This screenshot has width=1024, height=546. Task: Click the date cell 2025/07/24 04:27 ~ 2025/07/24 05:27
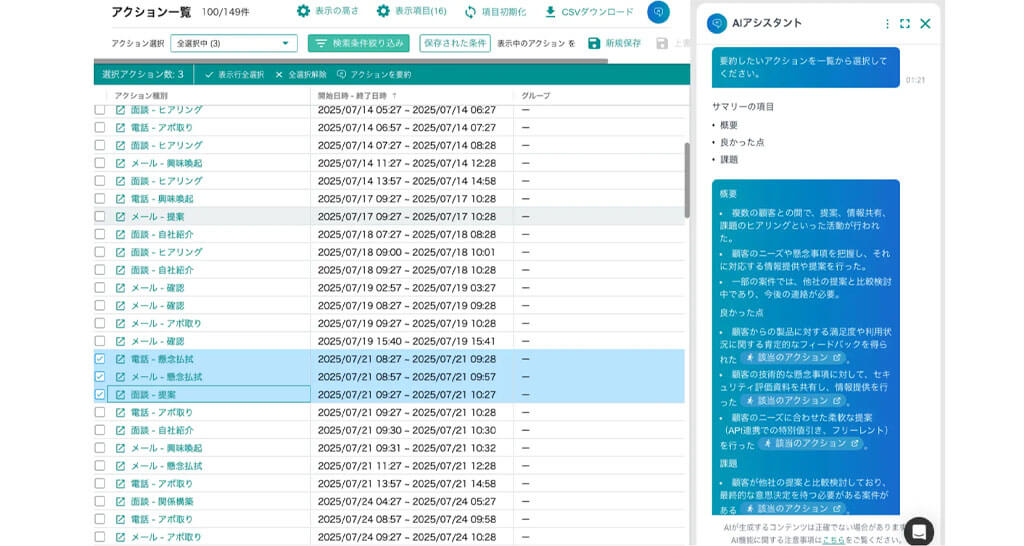(407, 502)
